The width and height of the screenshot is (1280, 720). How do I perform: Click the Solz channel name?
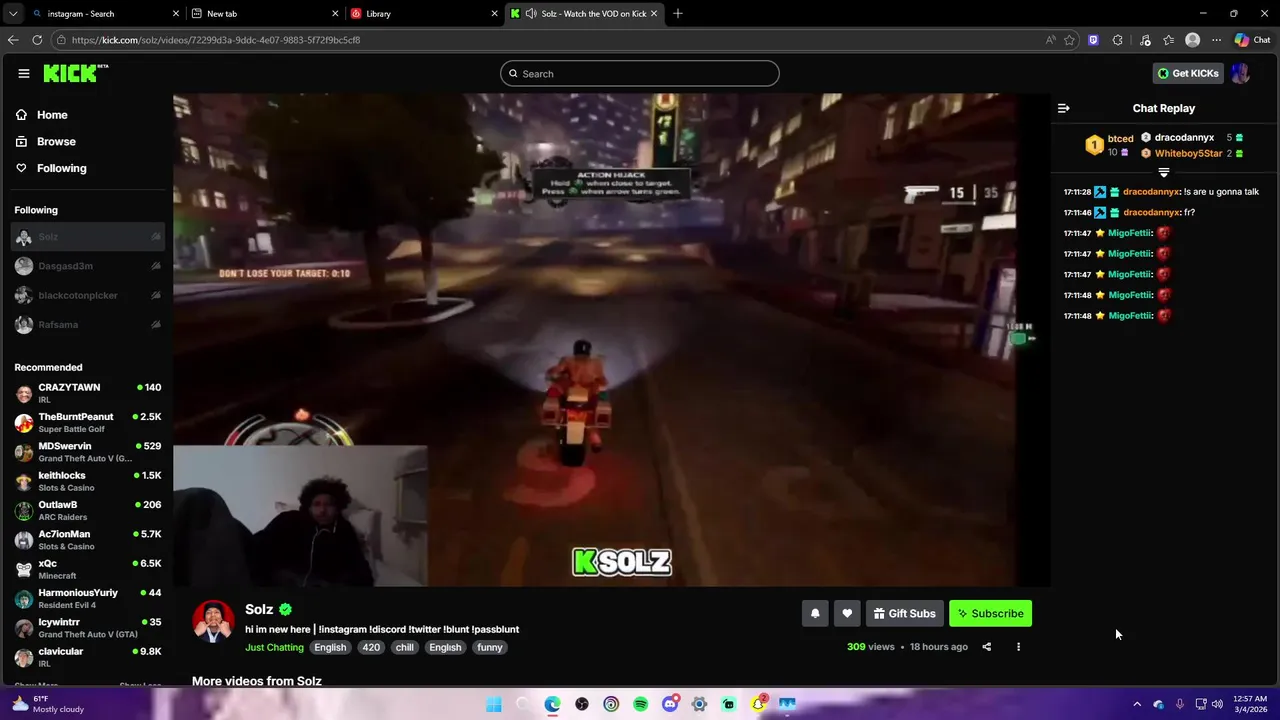(x=259, y=609)
